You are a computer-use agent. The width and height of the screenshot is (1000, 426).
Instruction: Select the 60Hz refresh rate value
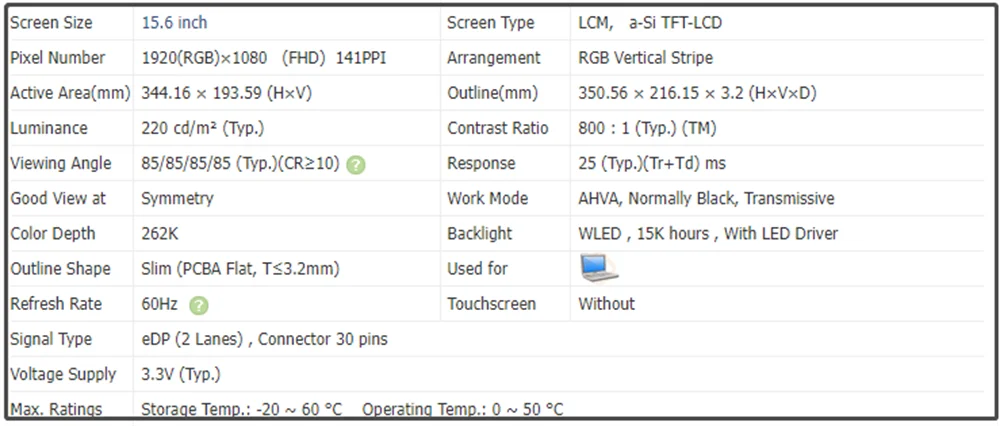tap(159, 304)
